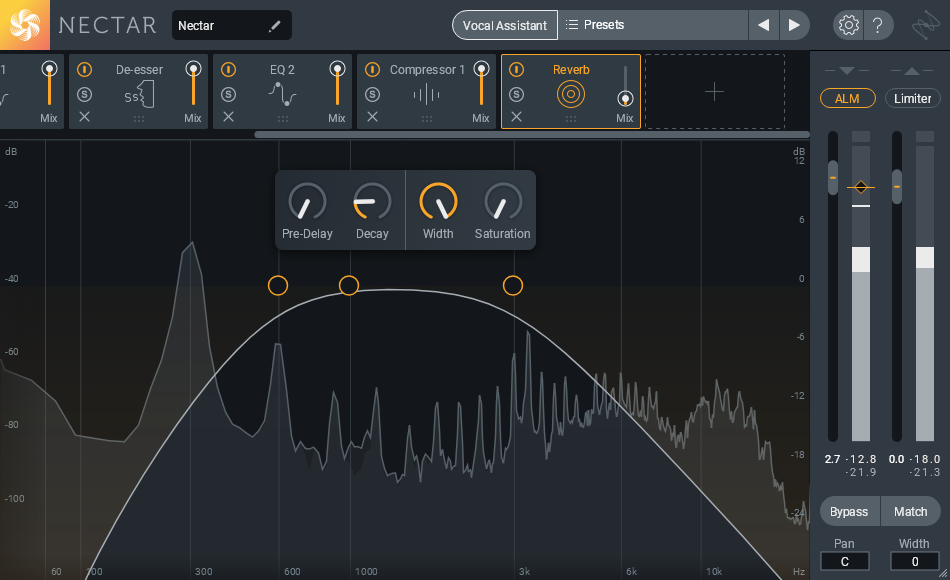This screenshot has width=950, height=580.
Task: Click the down triangle above the input meter
Action: pyautogui.click(x=847, y=71)
